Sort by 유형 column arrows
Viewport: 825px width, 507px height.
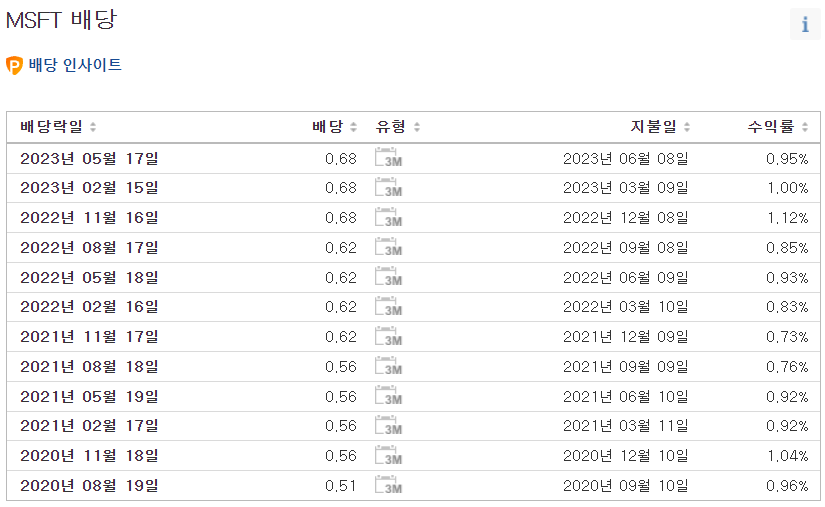click(x=417, y=127)
